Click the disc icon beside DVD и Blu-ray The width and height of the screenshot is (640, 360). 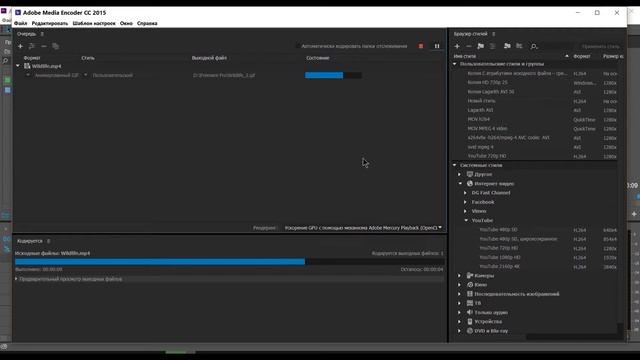coord(470,331)
